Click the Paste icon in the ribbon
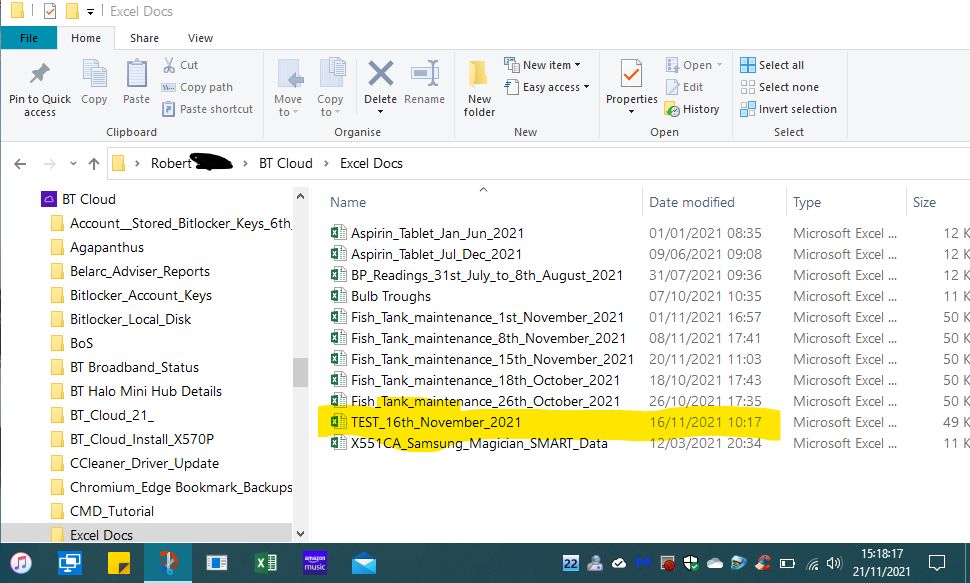Screen dimensions: 970x583 [136, 76]
